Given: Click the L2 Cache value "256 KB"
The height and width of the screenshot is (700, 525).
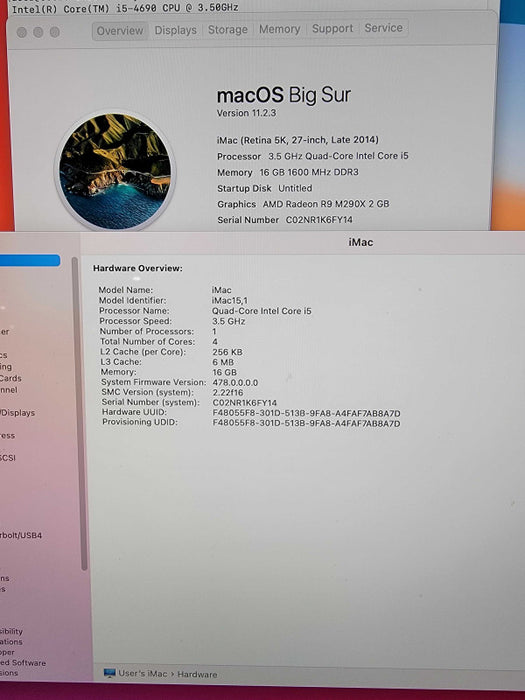Looking at the screenshot, I should click(x=227, y=352).
